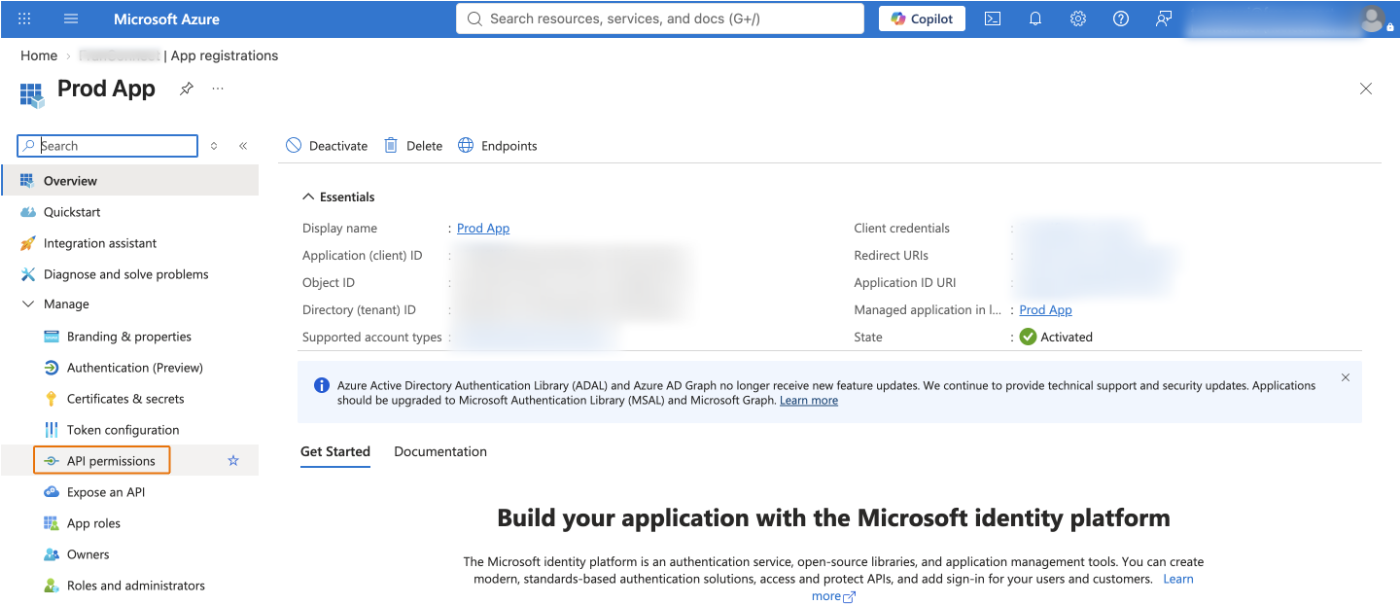Favorite API permissions with the star icon

click(x=233, y=461)
